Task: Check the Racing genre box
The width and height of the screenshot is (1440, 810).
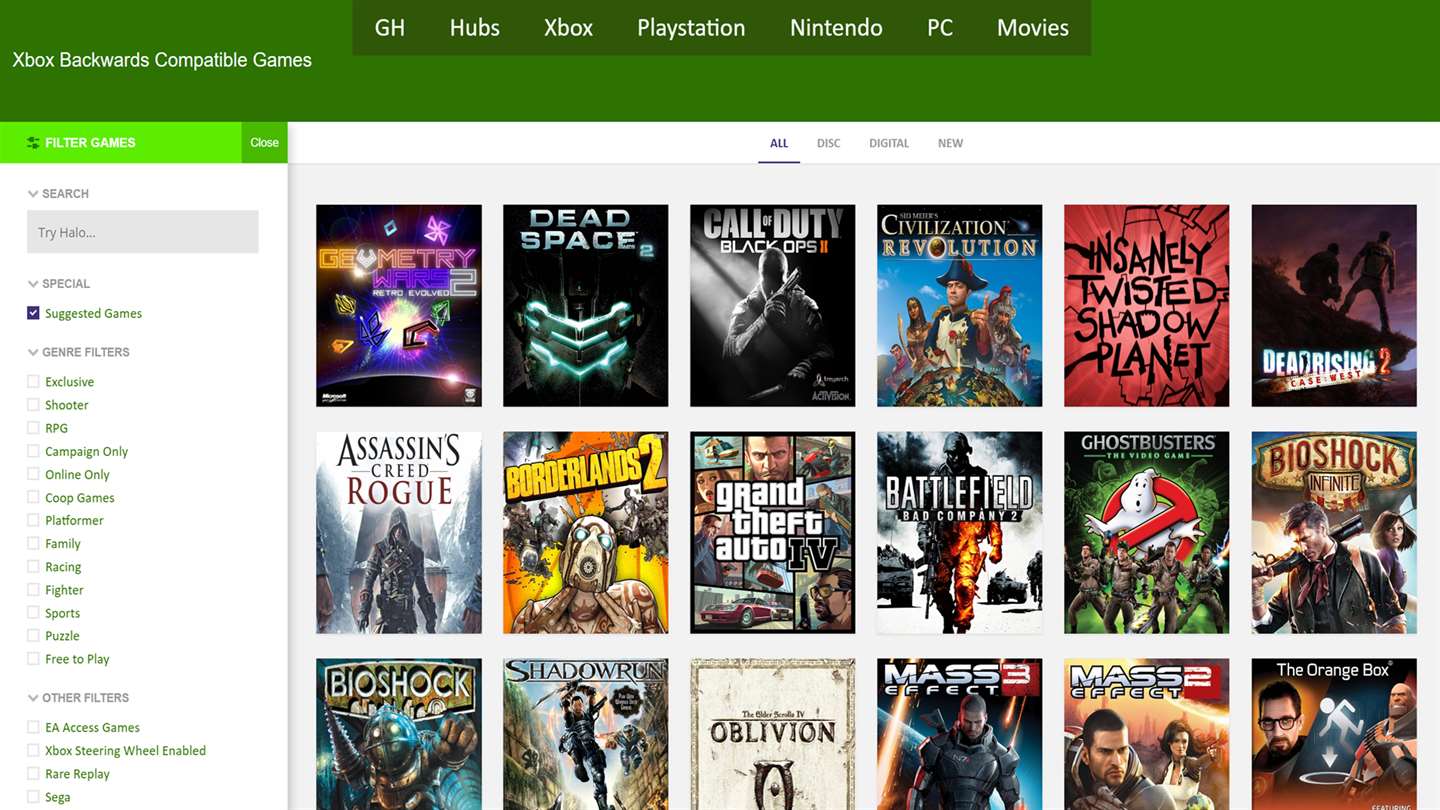Action: tap(33, 566)
